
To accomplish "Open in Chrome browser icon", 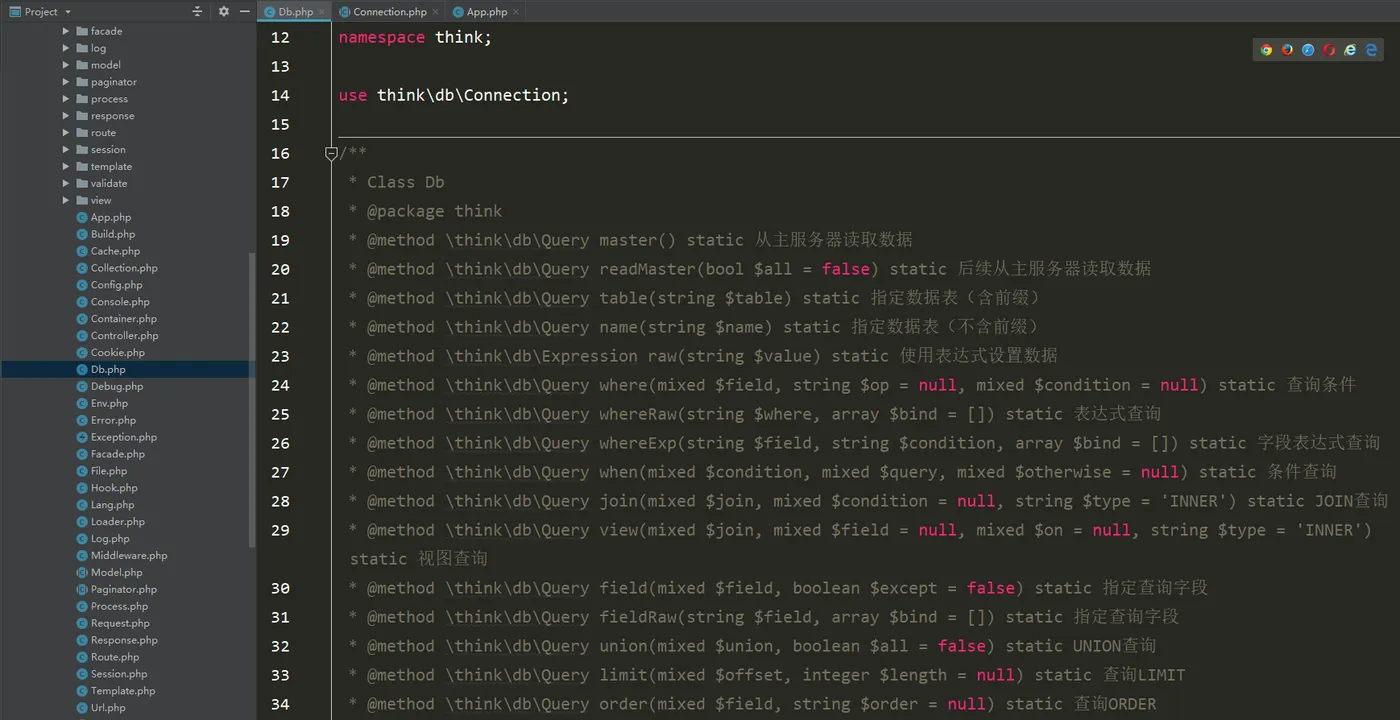I will tap(1266, 49).
